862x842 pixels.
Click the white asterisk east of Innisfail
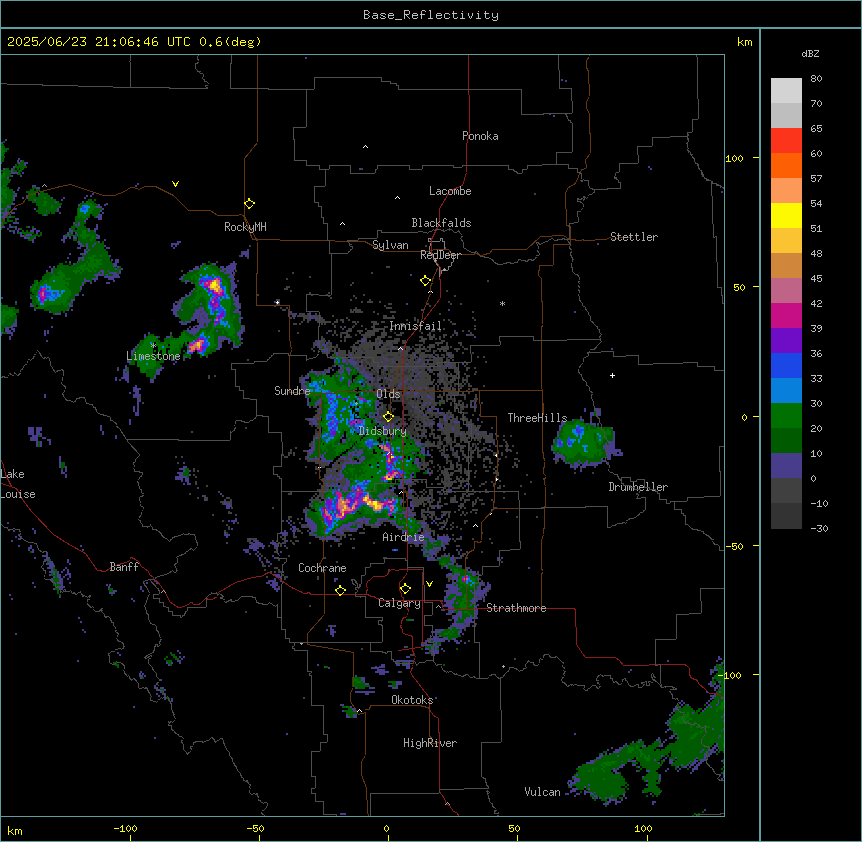(x=502, y=303)
